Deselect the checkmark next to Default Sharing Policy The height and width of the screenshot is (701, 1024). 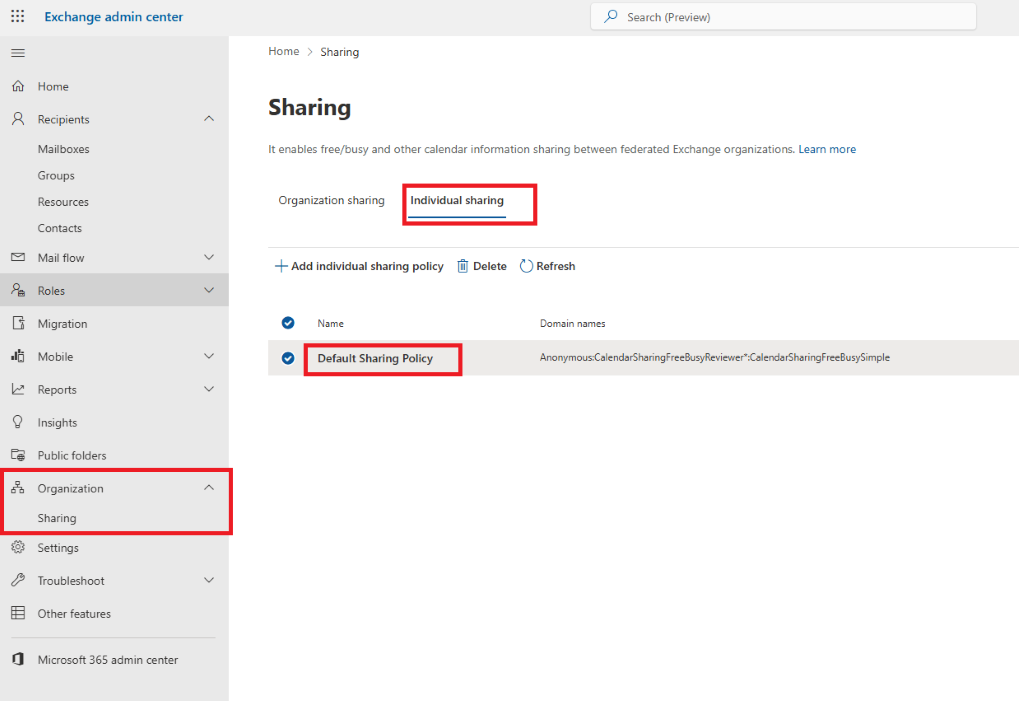click(x=288, y=358)
